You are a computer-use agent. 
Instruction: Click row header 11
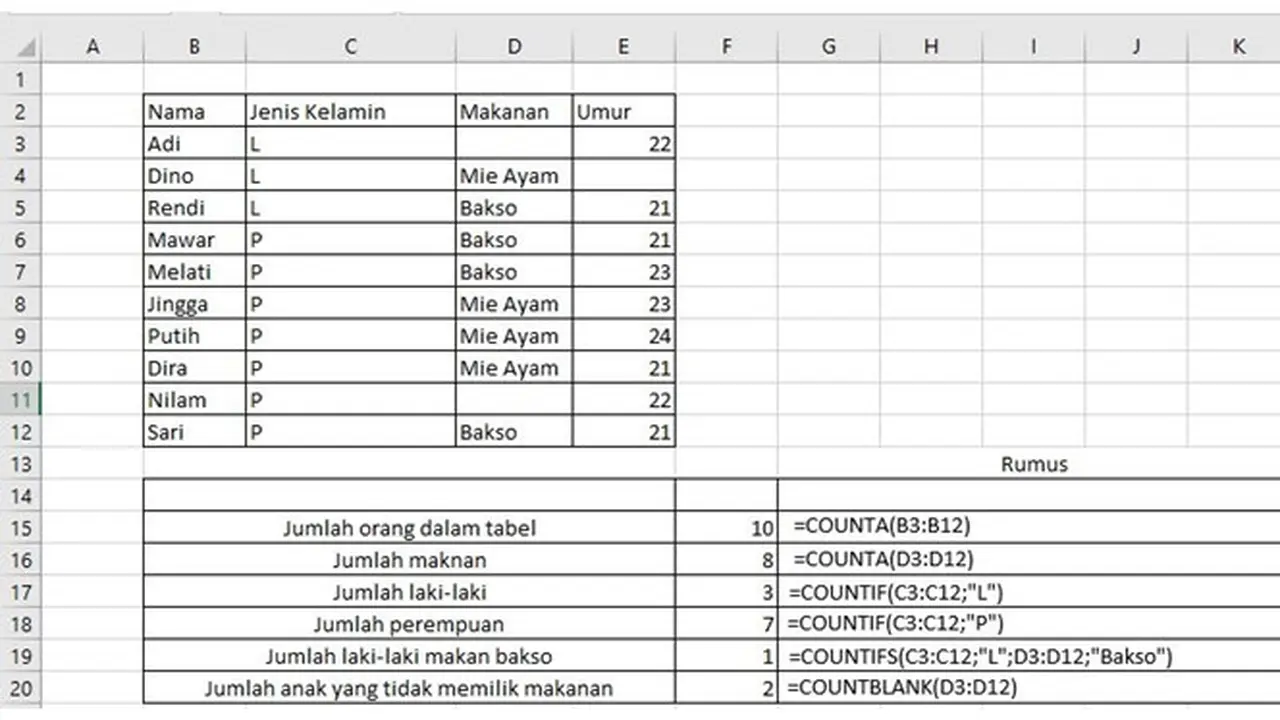coord(20,400)
